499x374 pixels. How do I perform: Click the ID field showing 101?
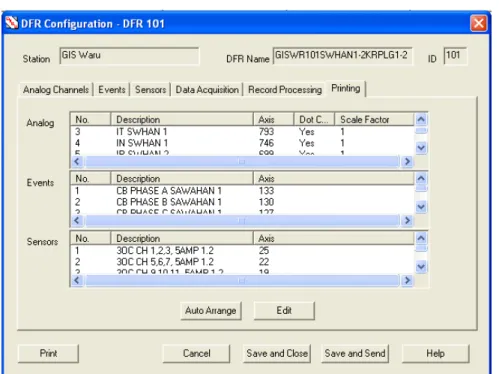click(455, 56)
